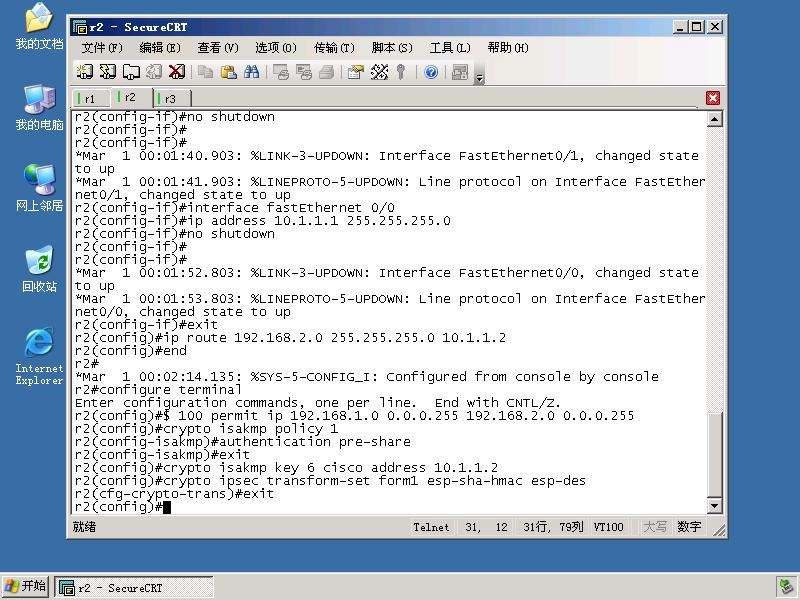Click the SecureCRT title bar system icon

80,27
